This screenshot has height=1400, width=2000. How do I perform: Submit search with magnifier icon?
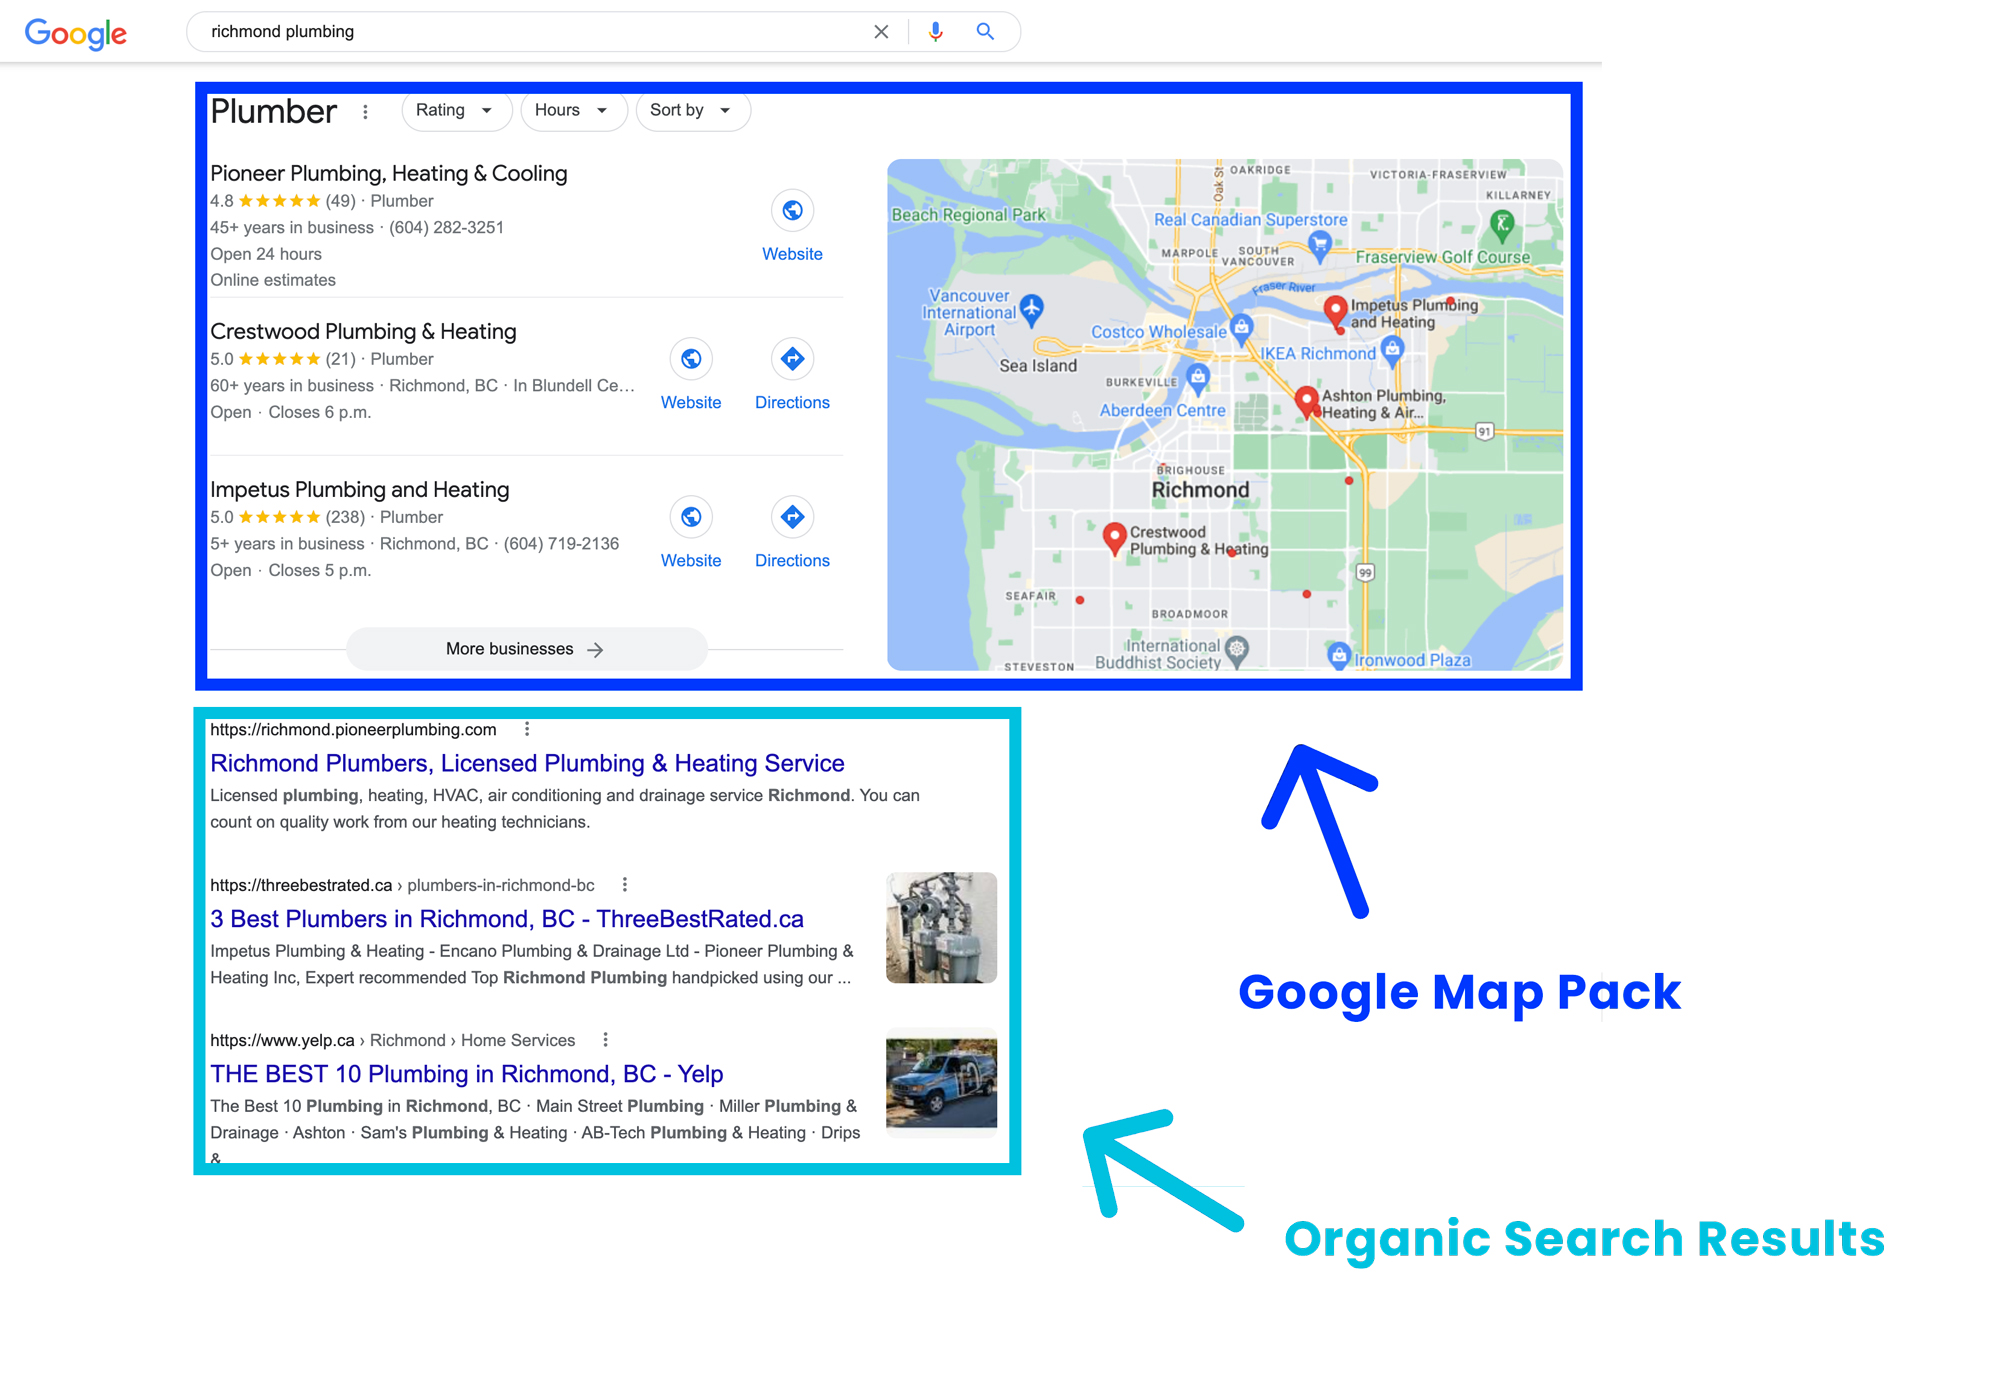click(985, 32)
